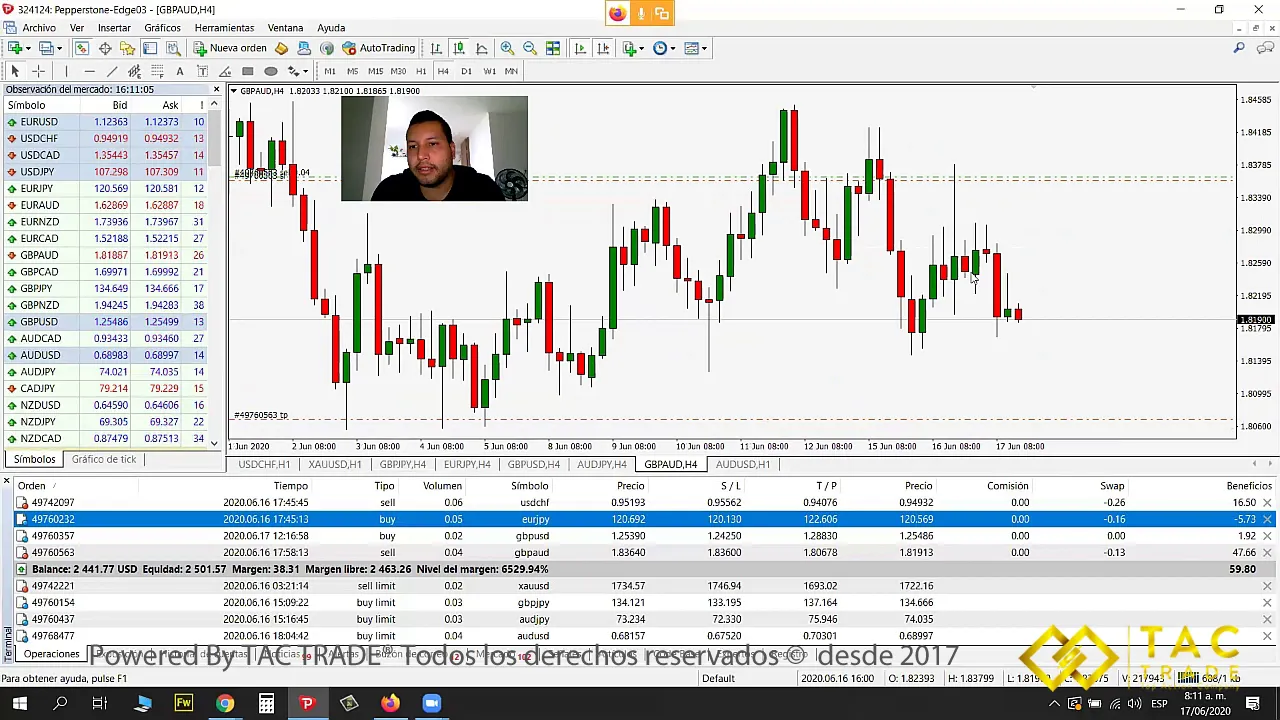Open the search magnifier in the toolbar

[1239, 48]
